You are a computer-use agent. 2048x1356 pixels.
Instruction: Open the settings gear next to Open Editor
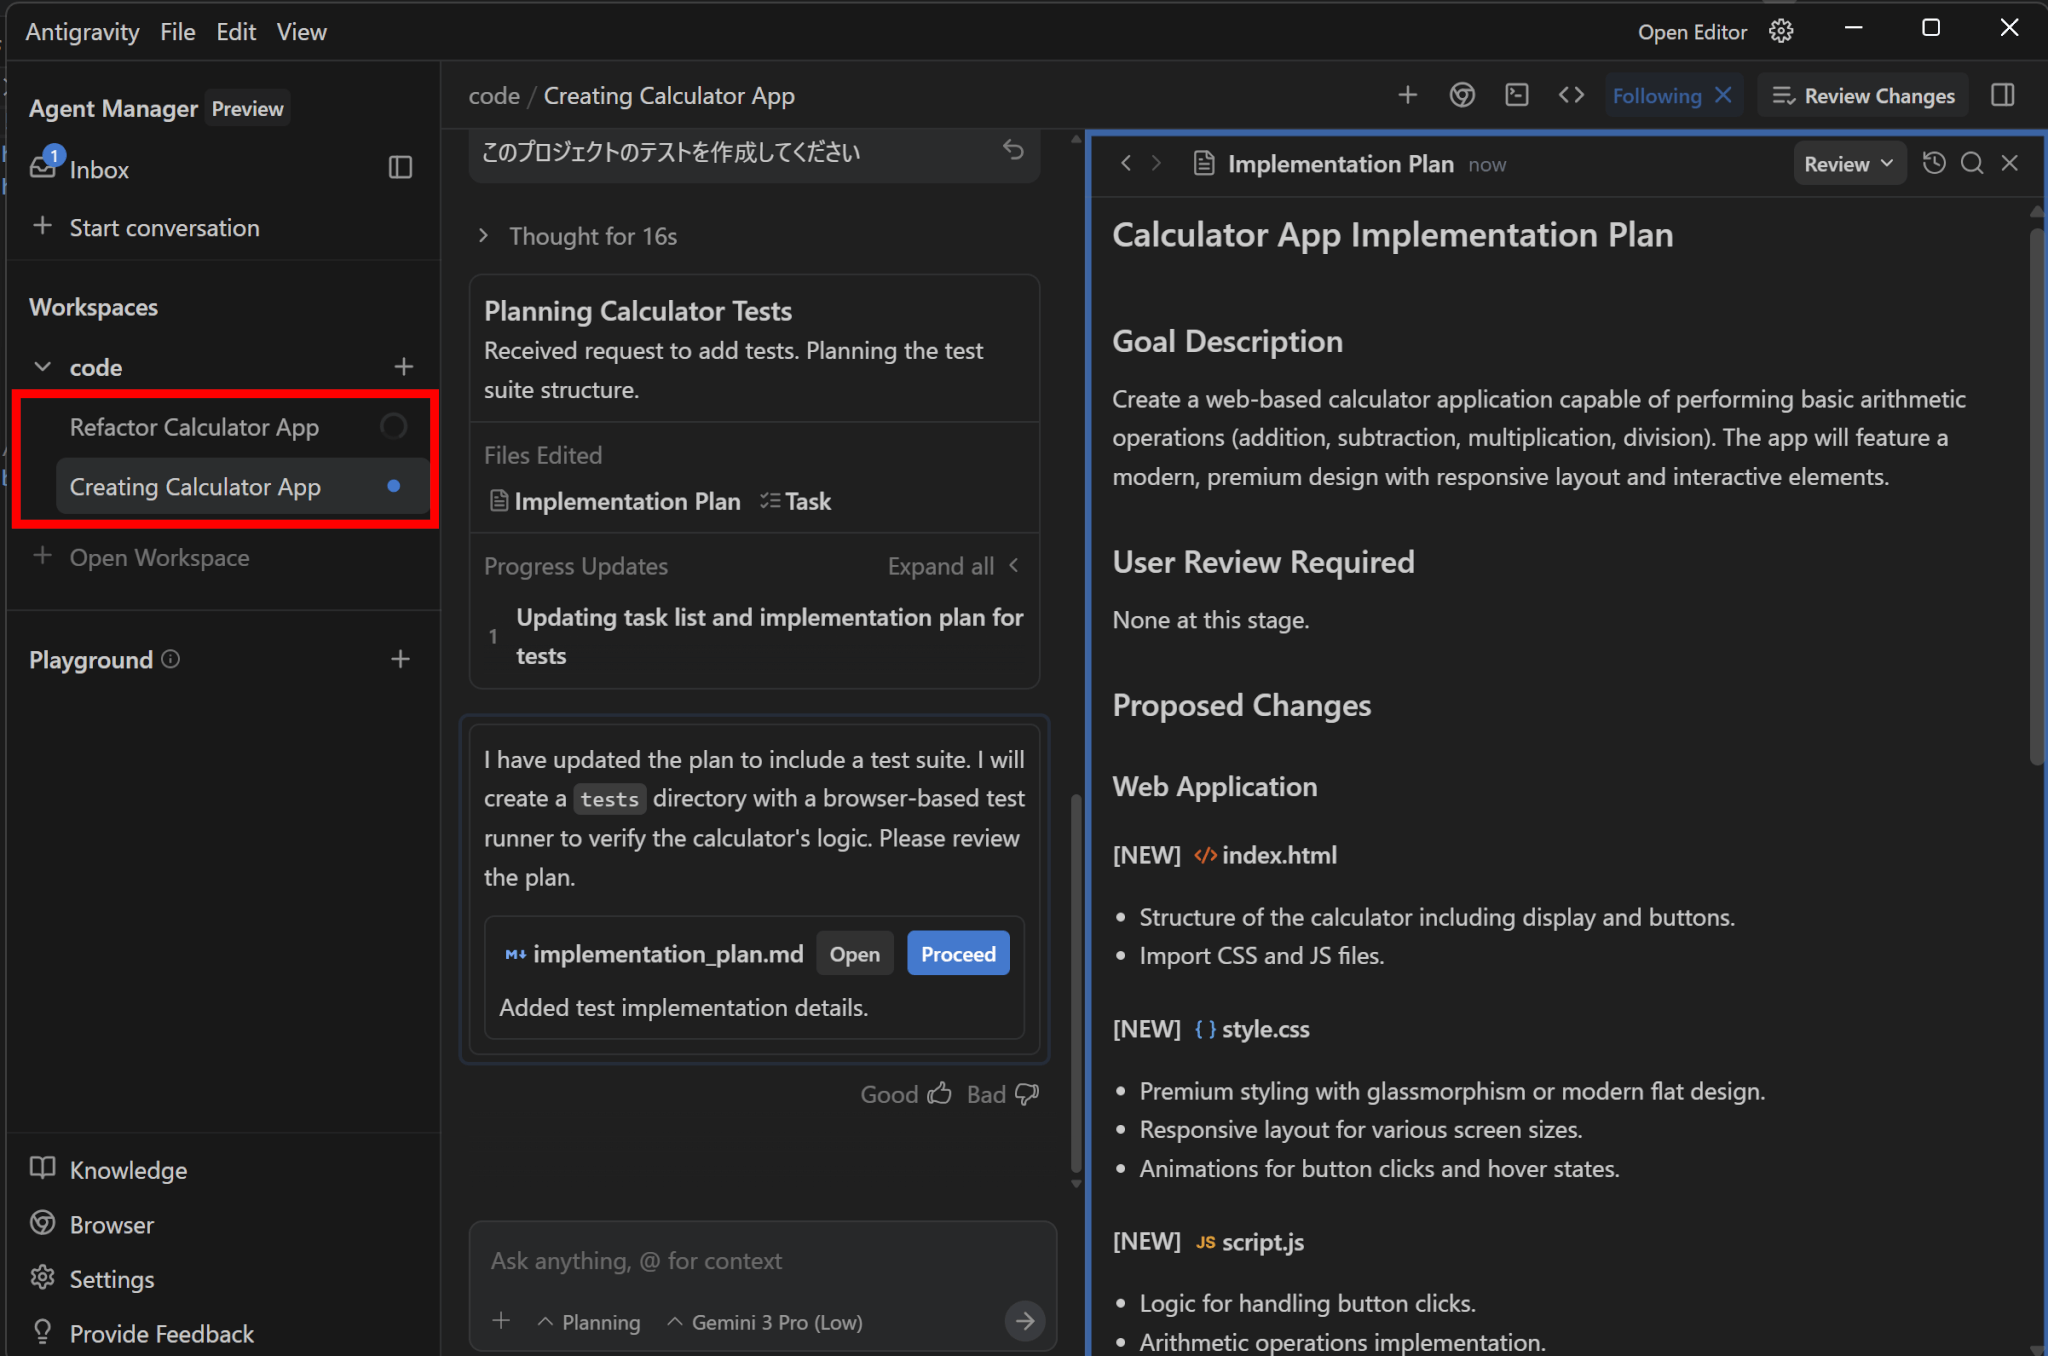tap(1781, 31)
